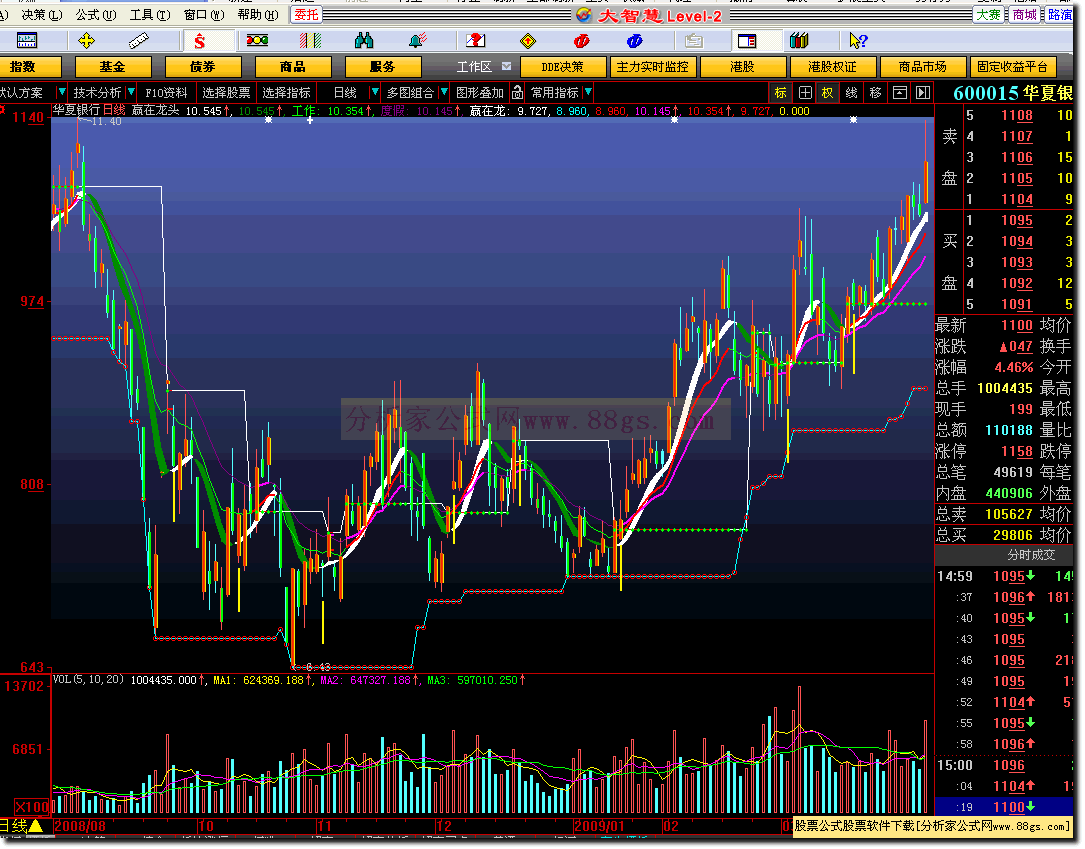Click the 选择股票 item
Screen dimensions: 1085x849
pos(226,93)
